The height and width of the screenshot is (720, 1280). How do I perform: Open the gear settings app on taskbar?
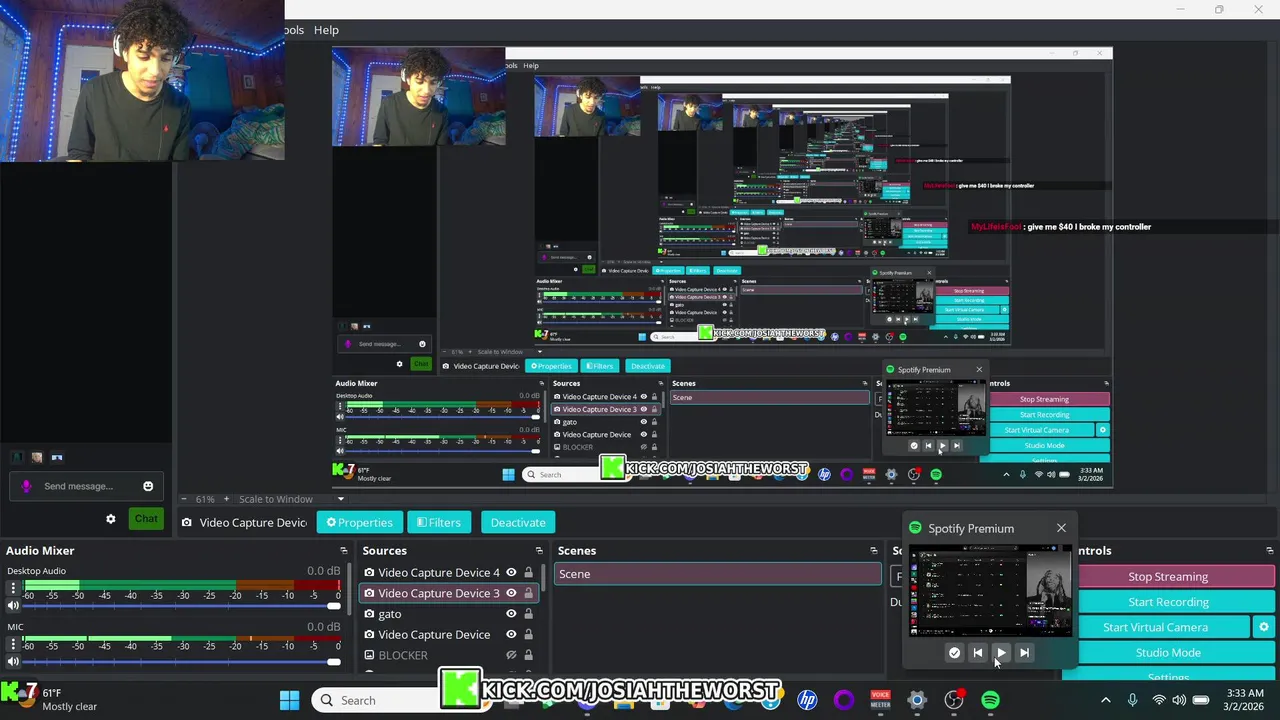coord(917,700)
